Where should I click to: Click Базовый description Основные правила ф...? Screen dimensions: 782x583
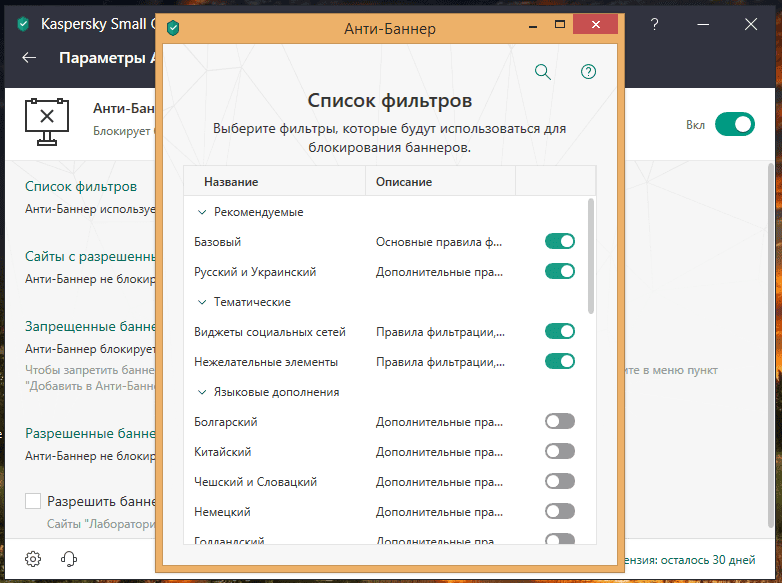point(439,242)
